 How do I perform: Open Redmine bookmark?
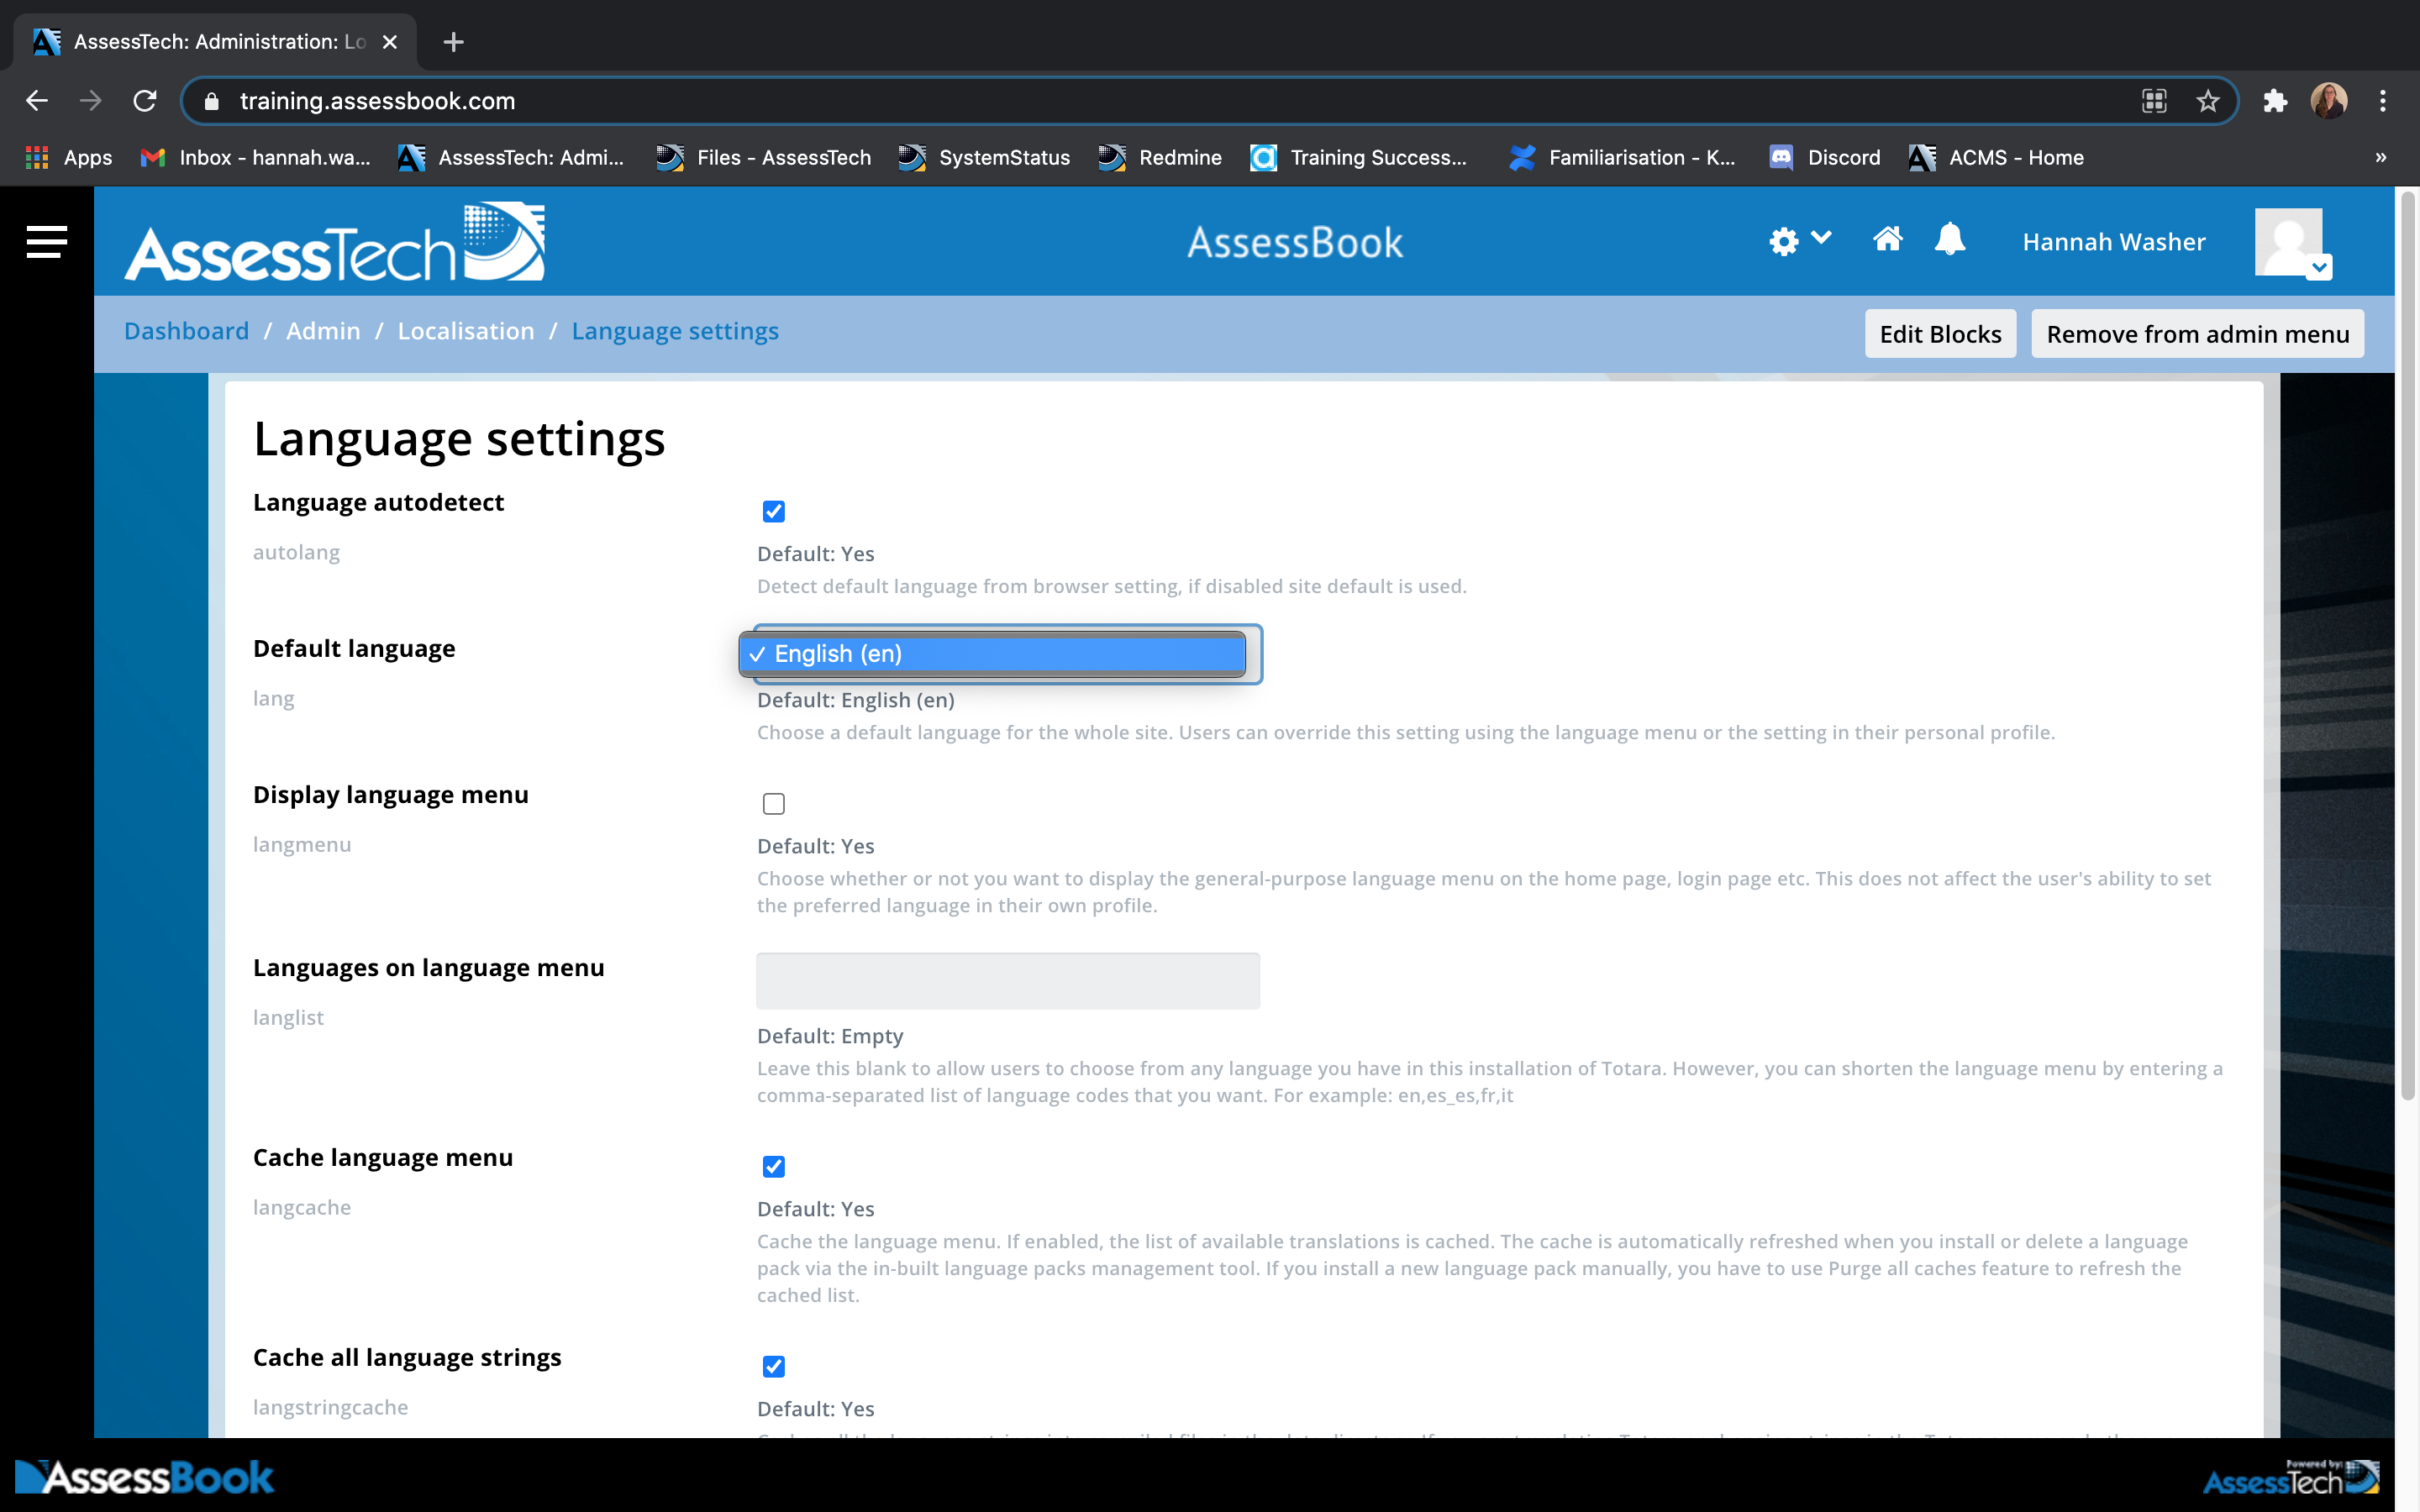1160,157
